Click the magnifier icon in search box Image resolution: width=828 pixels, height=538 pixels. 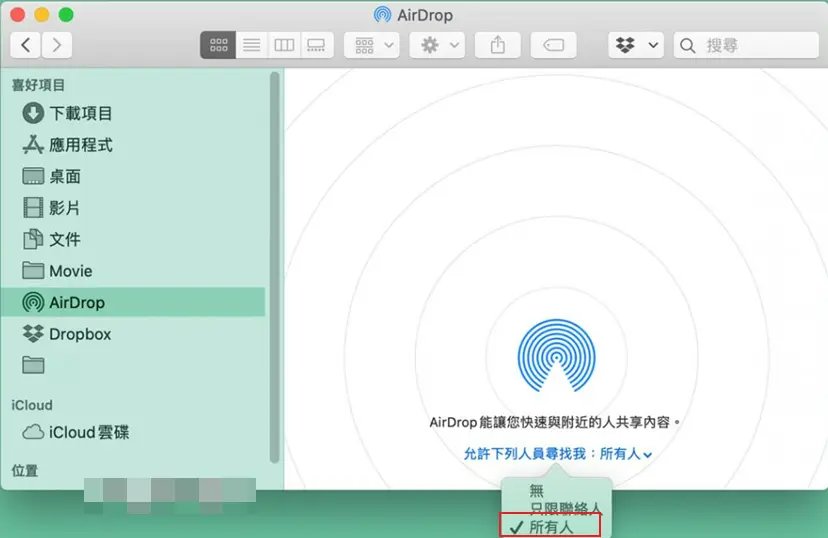point(687,46)
